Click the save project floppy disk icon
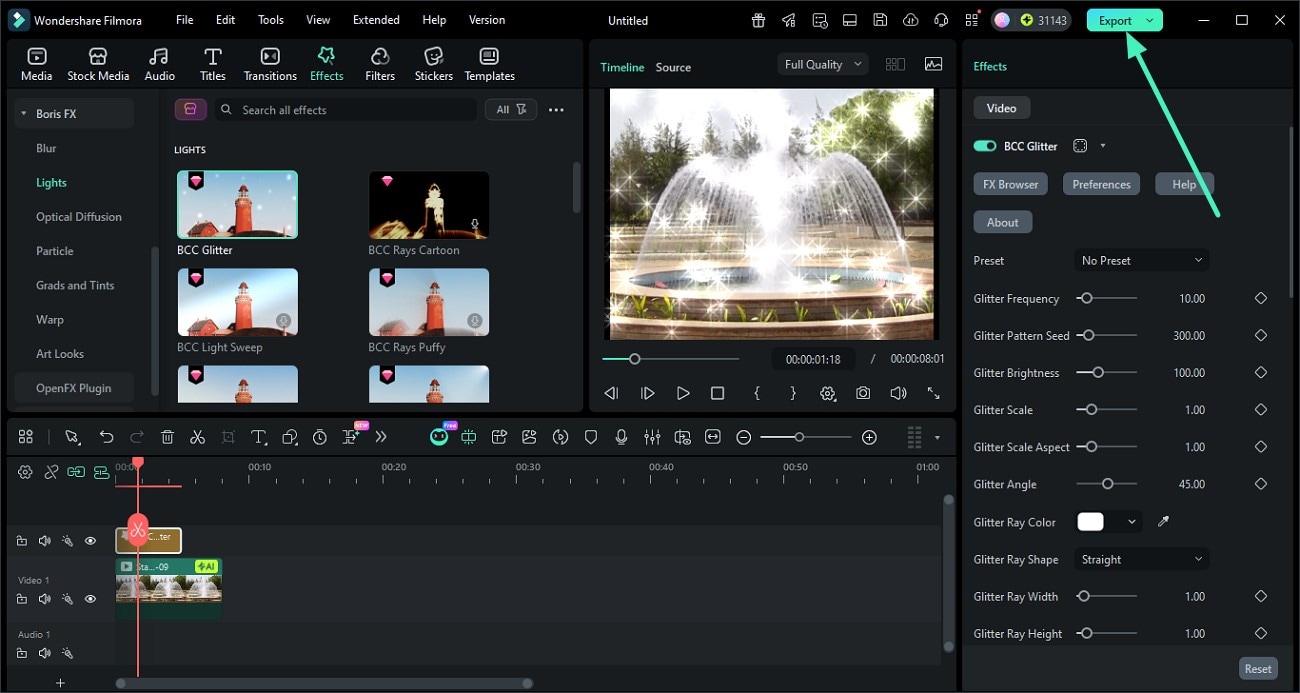Image resolution: width=1300 pixels, height=693 pixels. pyautogui.click(x=879, y=19)
